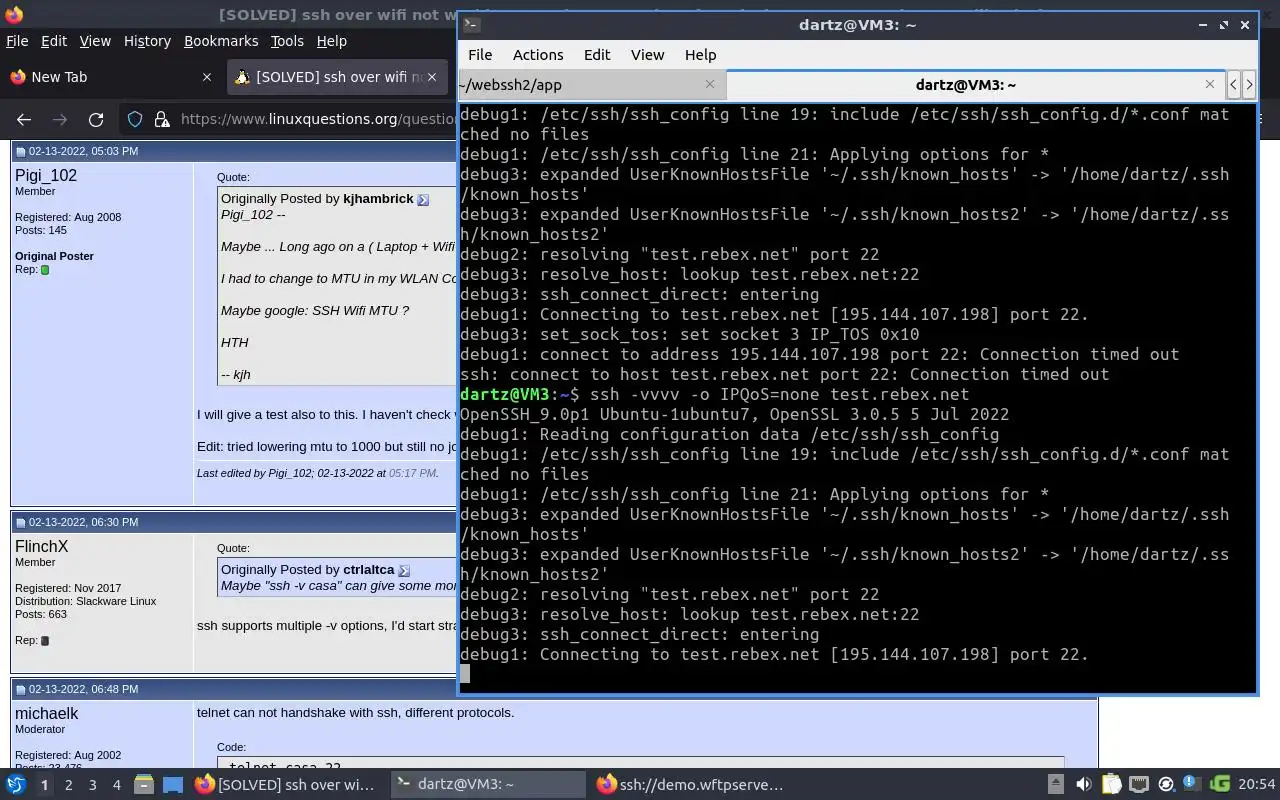Open FlinchX user profile link
This screenshot has width=1280, height=800.
coord(41,546)
